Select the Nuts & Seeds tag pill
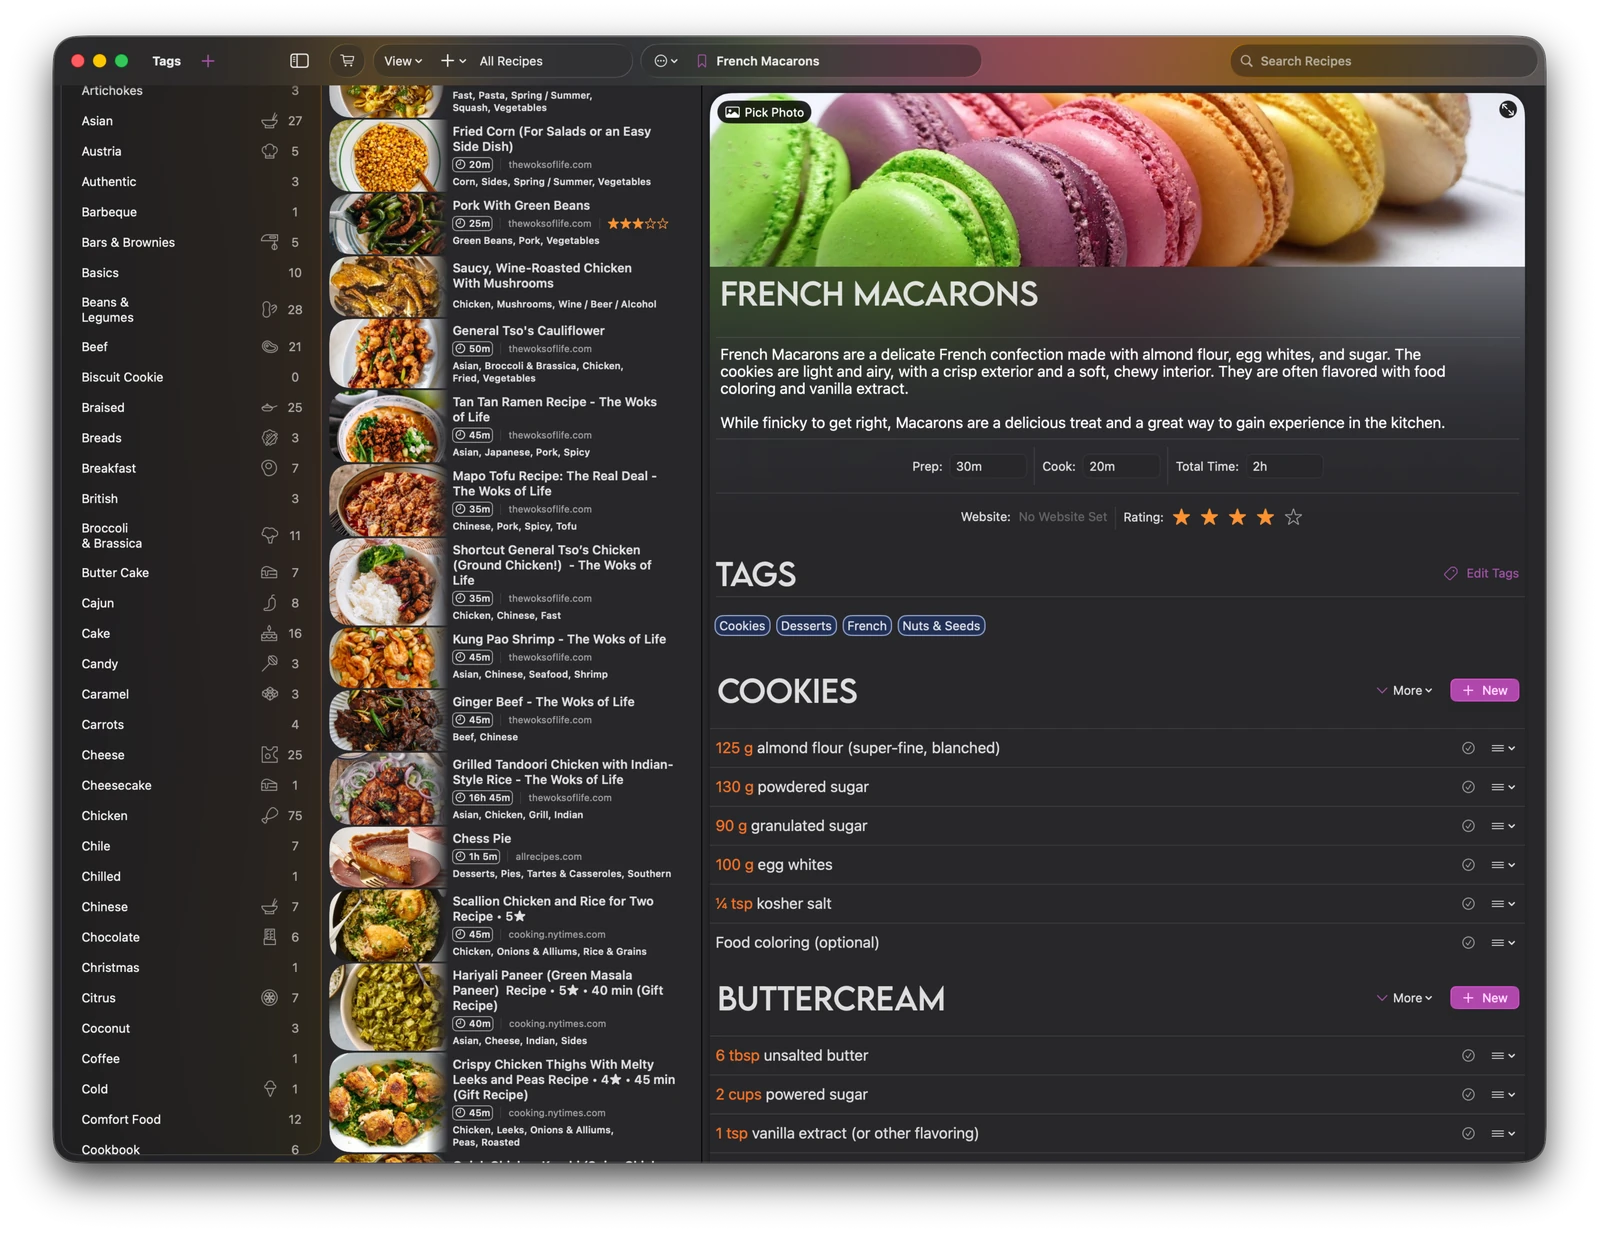The height and width of the screenshot is (1233, 1599). pos(941,626)
